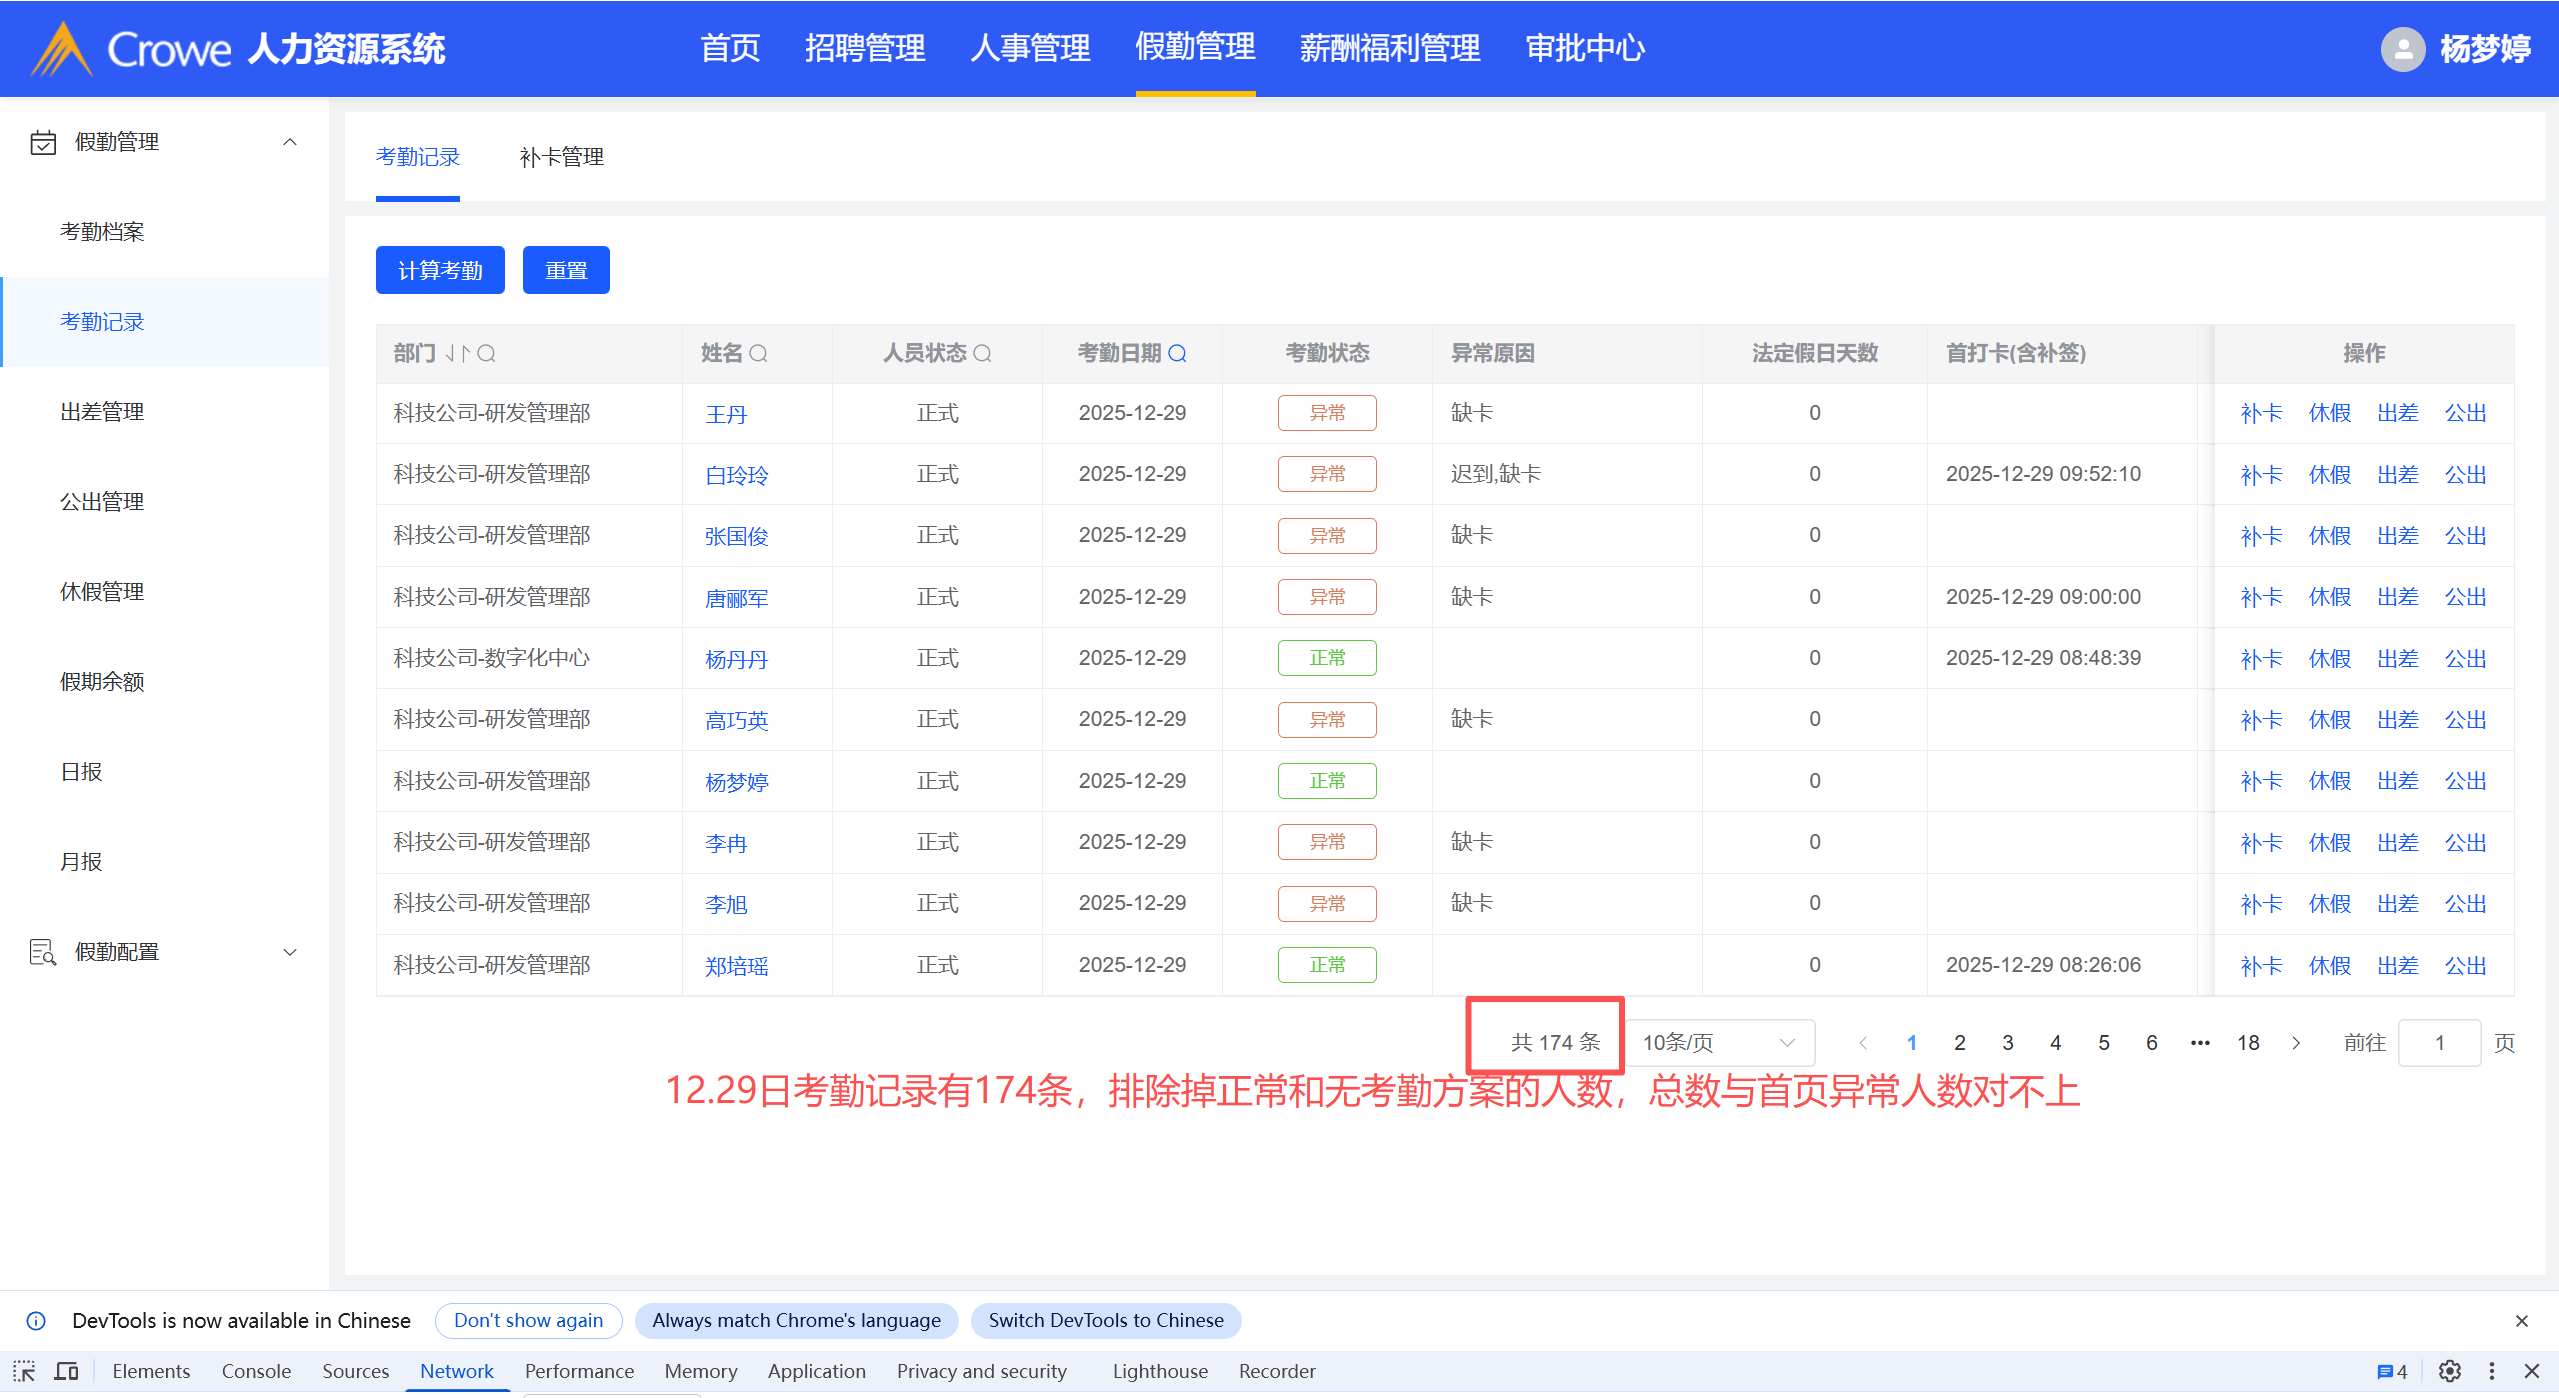Click the go-to page number input
2559x1398 pixels.
2439,1043
